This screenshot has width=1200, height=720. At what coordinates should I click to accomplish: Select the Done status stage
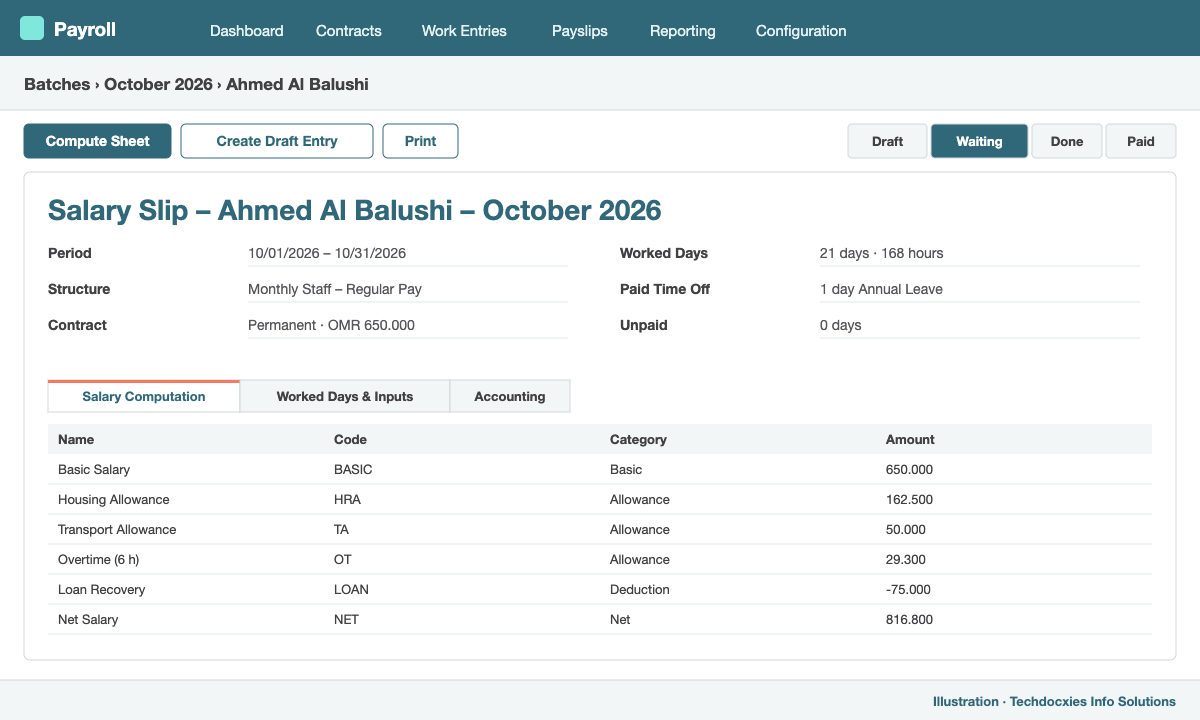coord(1067,141)
